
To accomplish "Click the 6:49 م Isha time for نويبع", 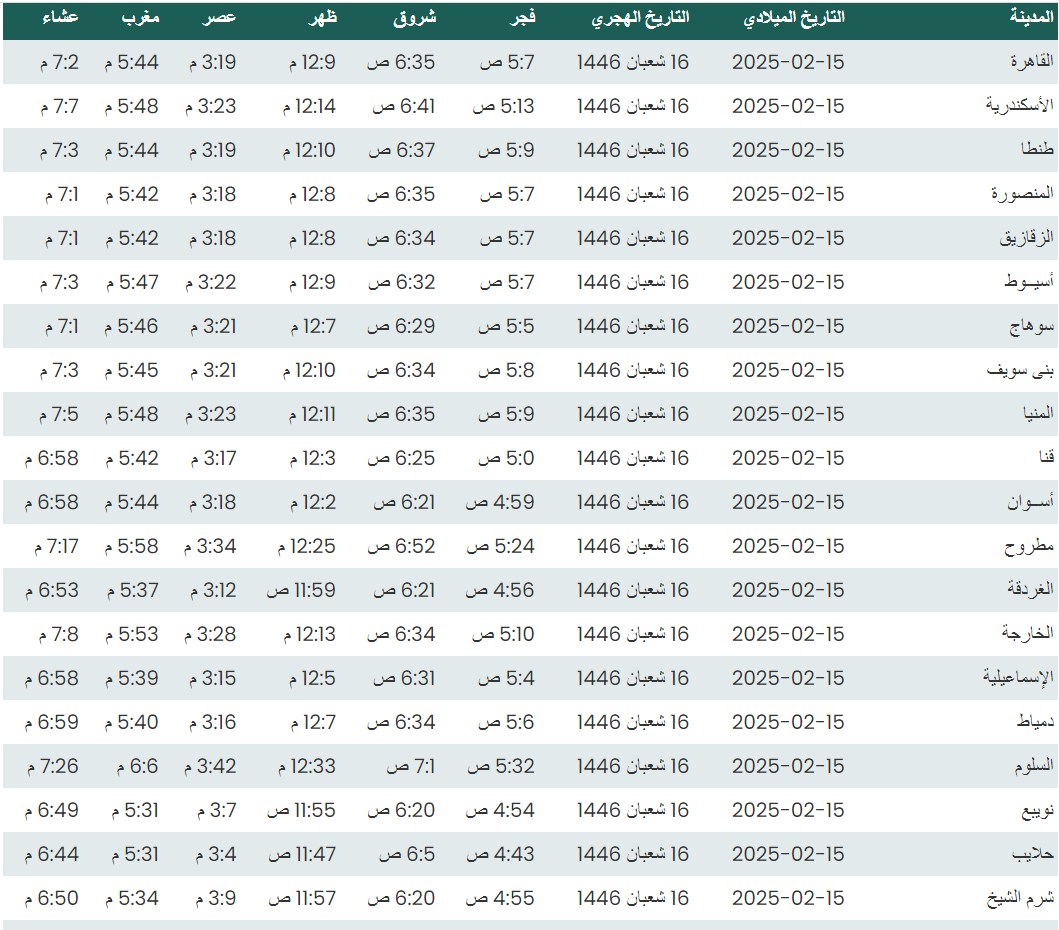I will [x=52, y=810].
